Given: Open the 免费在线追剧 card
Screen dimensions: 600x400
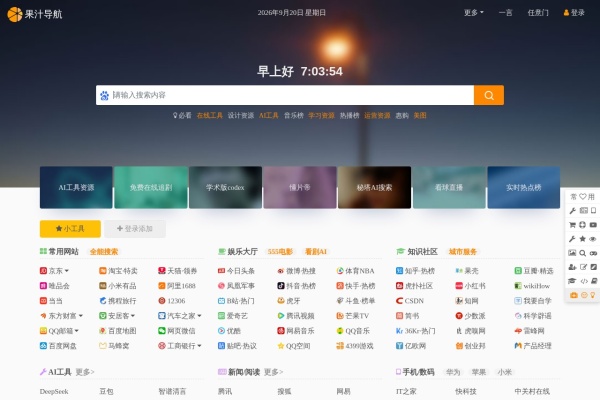Looking at the screenshot, I should [x=151, y=188].
